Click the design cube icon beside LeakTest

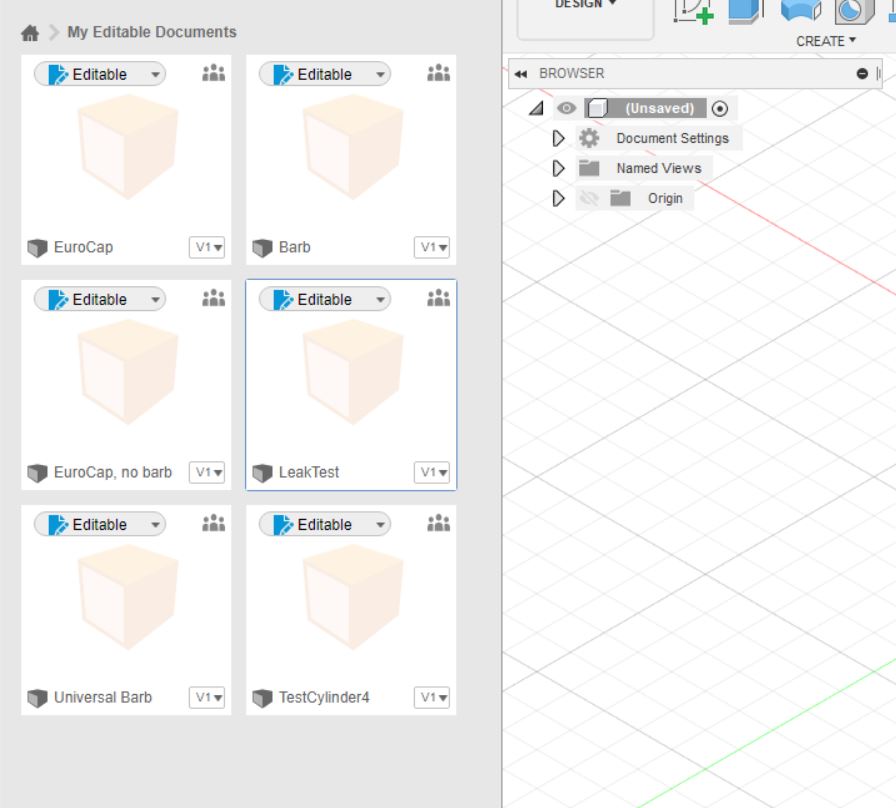coord(262,473)
